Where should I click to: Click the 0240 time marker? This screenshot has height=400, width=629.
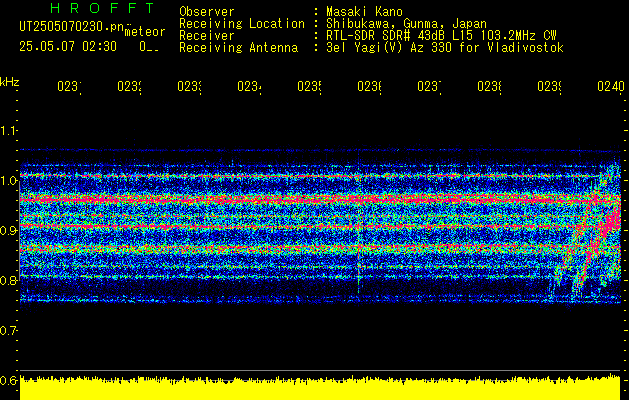click(611, 86)
